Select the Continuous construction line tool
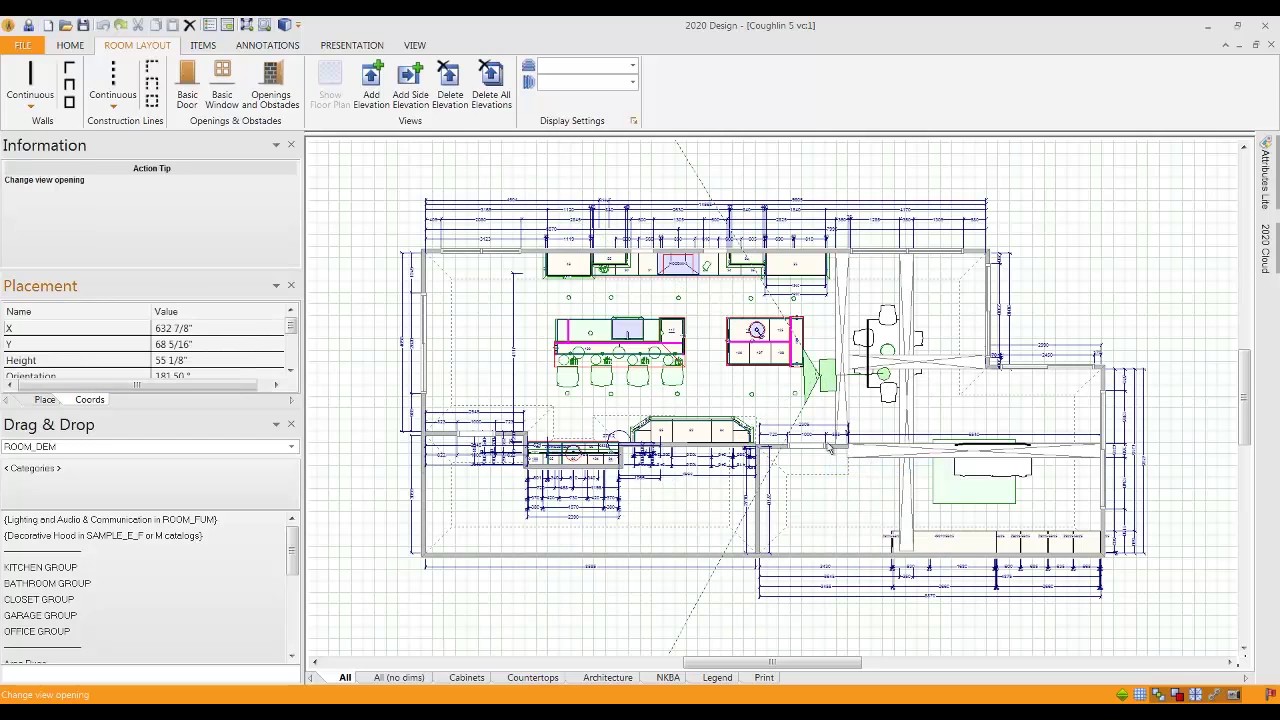Screen dimensions: 1280x720 (x=113, y=80)
